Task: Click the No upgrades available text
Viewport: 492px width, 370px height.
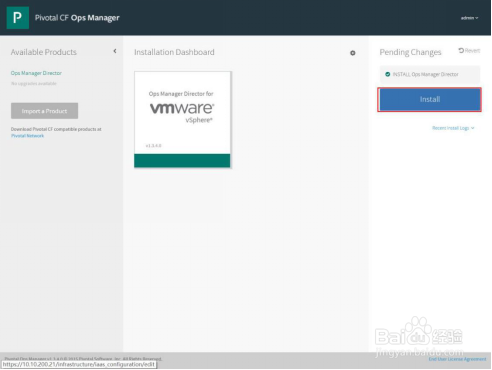Action: [34, 83]
